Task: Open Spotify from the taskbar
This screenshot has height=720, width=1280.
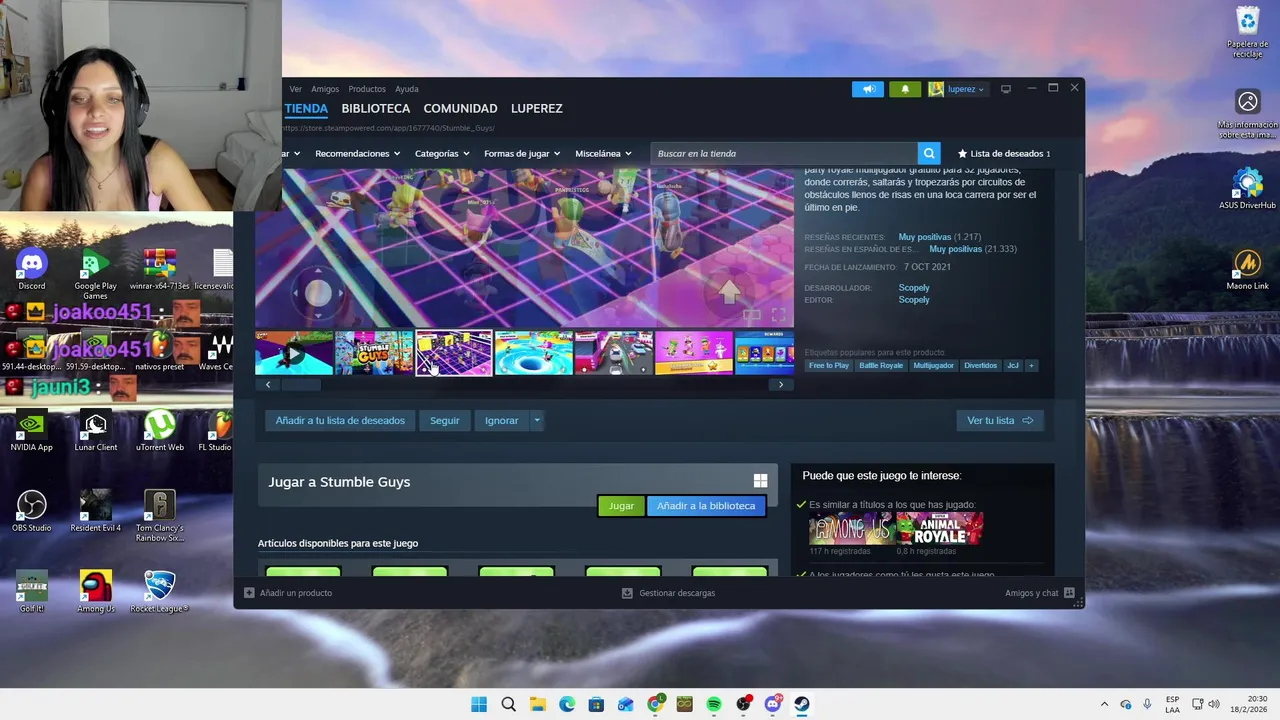Action: click(x=714, y=704)
